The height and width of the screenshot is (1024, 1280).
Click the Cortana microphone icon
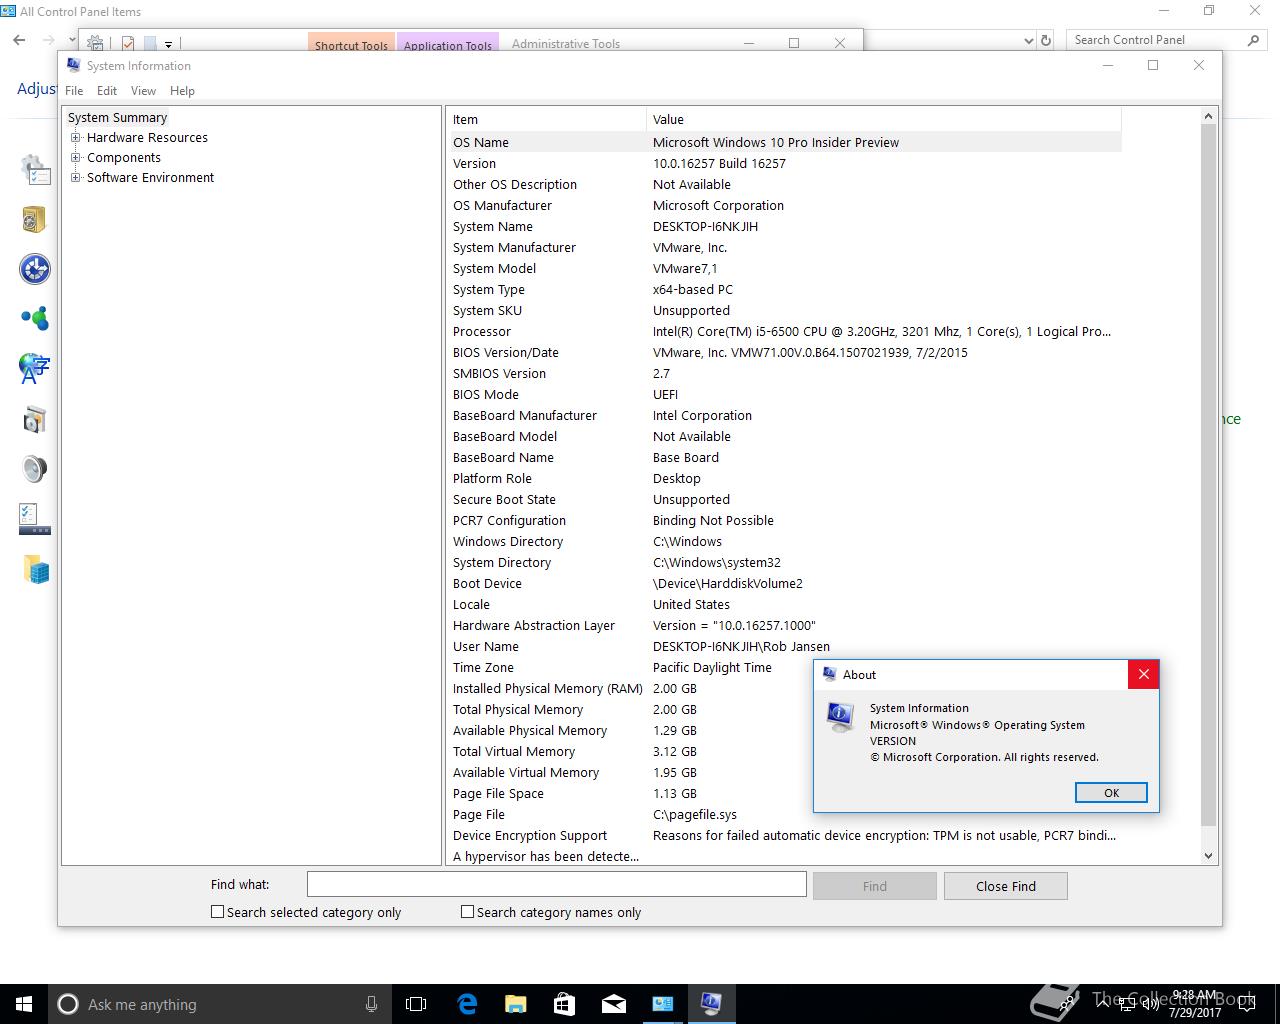tap(371, 1004)
